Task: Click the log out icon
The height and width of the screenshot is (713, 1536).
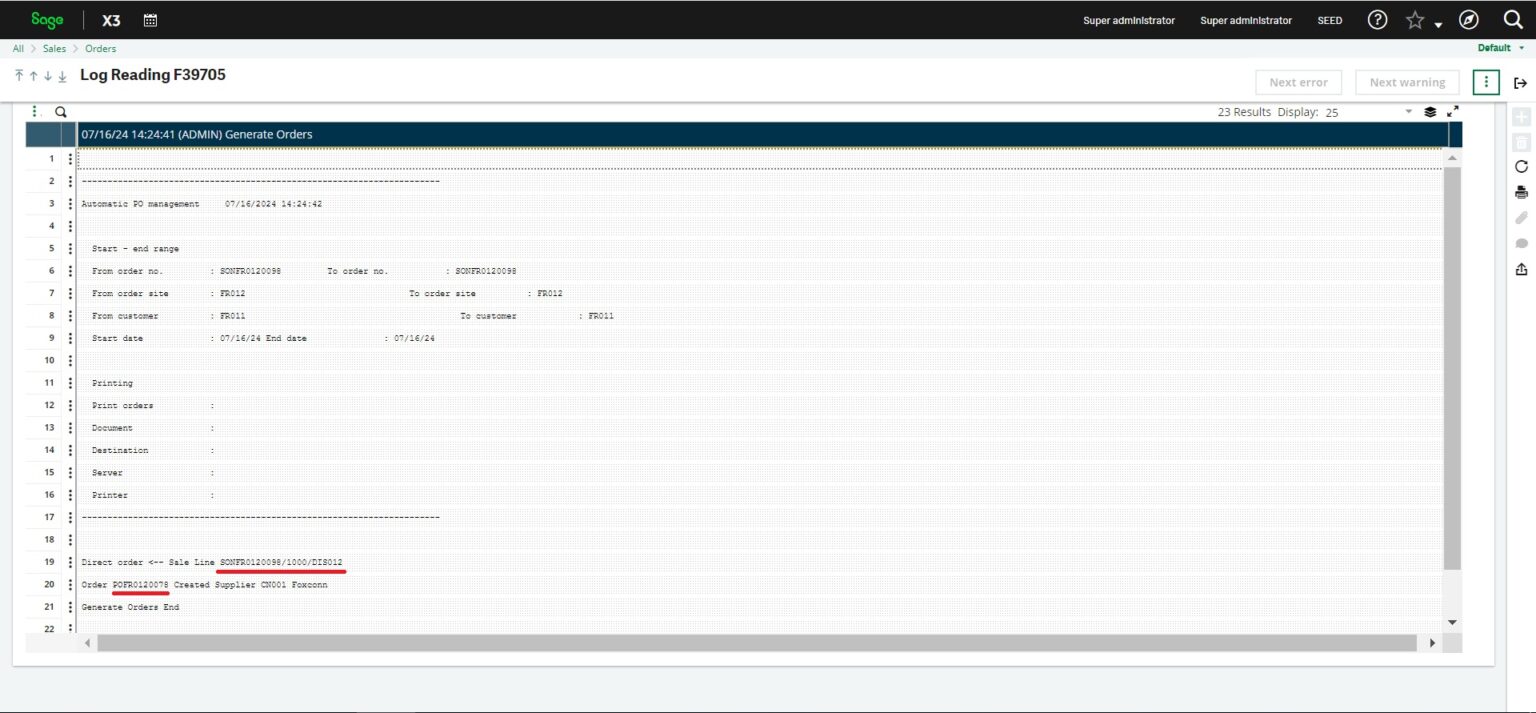Action: point(1519,82)
